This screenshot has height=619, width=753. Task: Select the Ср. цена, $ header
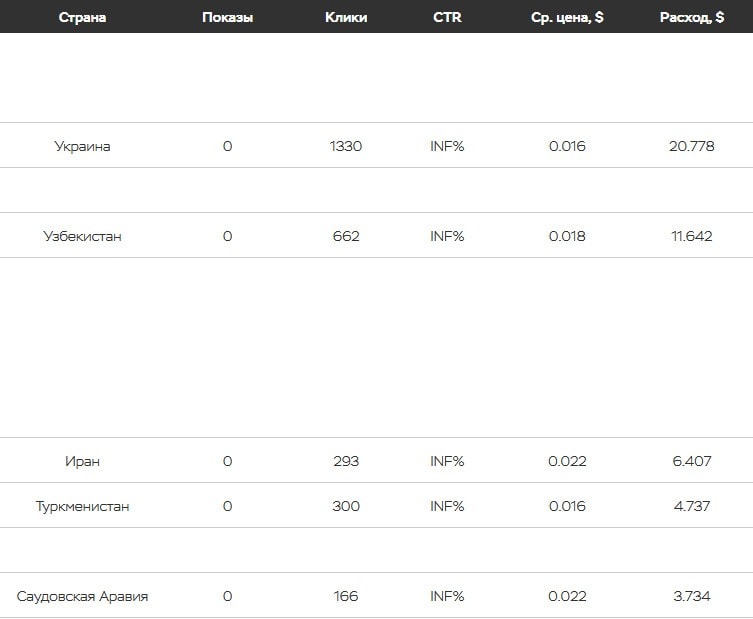(x=567, y=17)
